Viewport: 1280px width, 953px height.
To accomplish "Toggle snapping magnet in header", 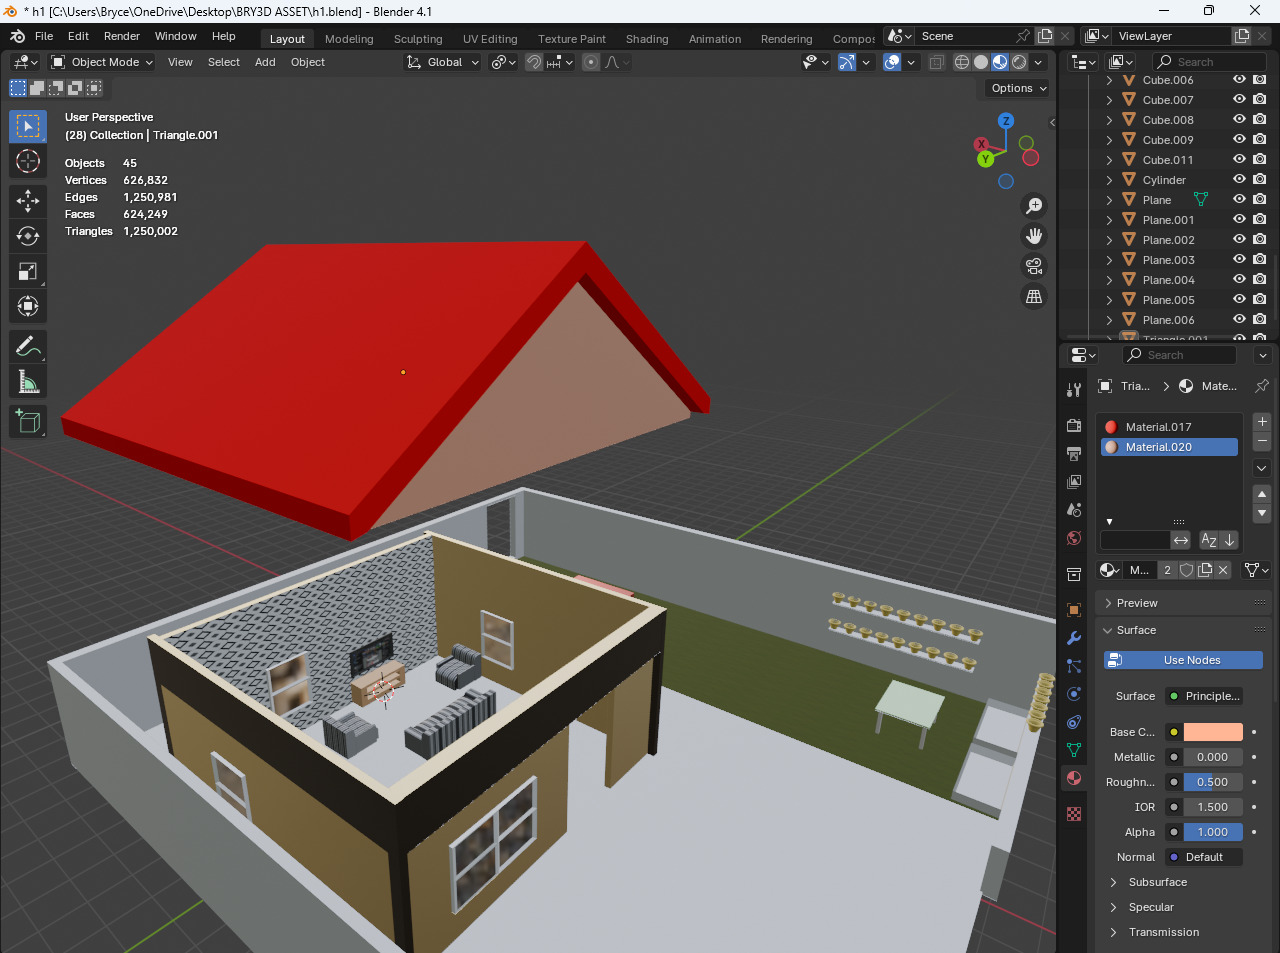I will pos(534,62).
